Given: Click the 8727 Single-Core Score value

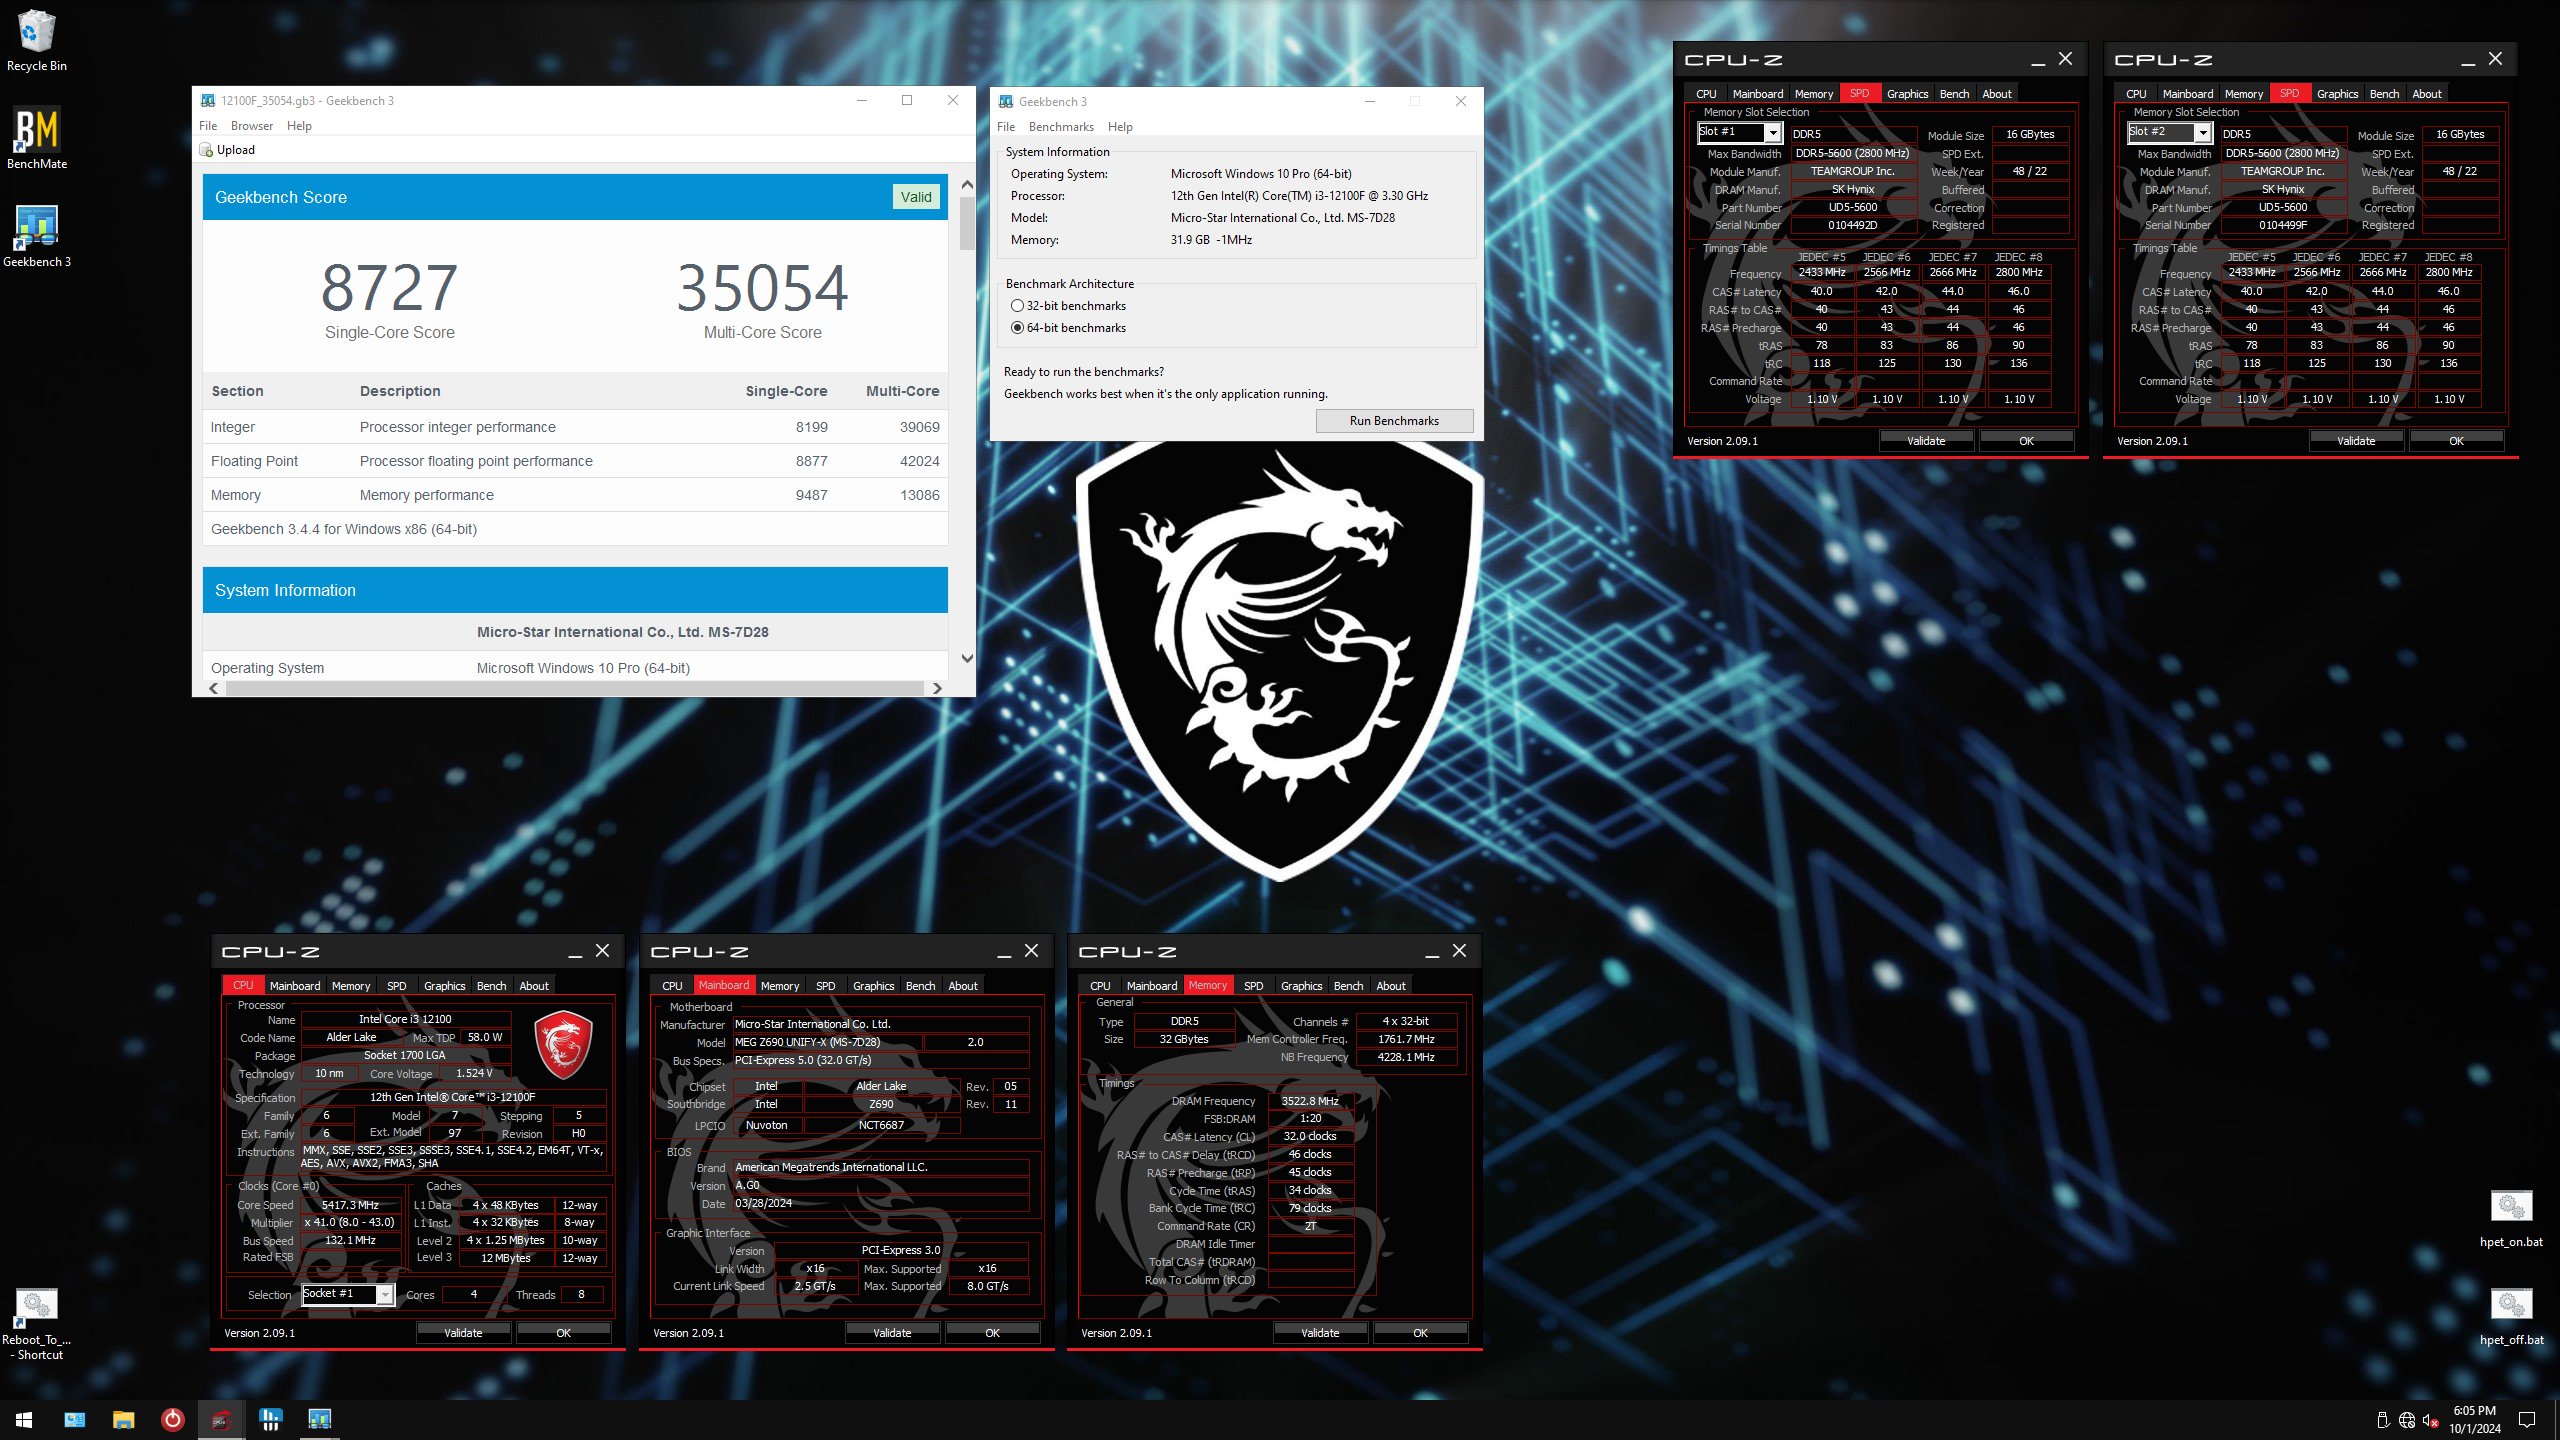Looking at the screenshot, I should tap(390, 288).
